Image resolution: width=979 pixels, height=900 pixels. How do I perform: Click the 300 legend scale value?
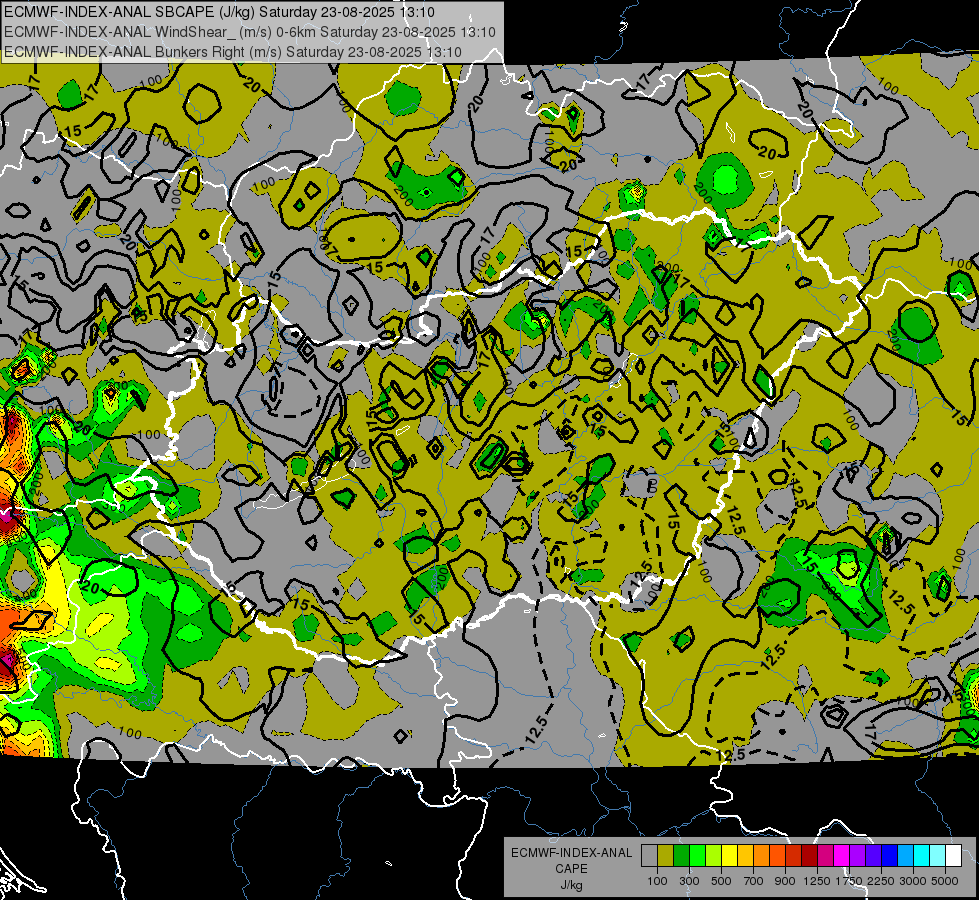point(689,881)
